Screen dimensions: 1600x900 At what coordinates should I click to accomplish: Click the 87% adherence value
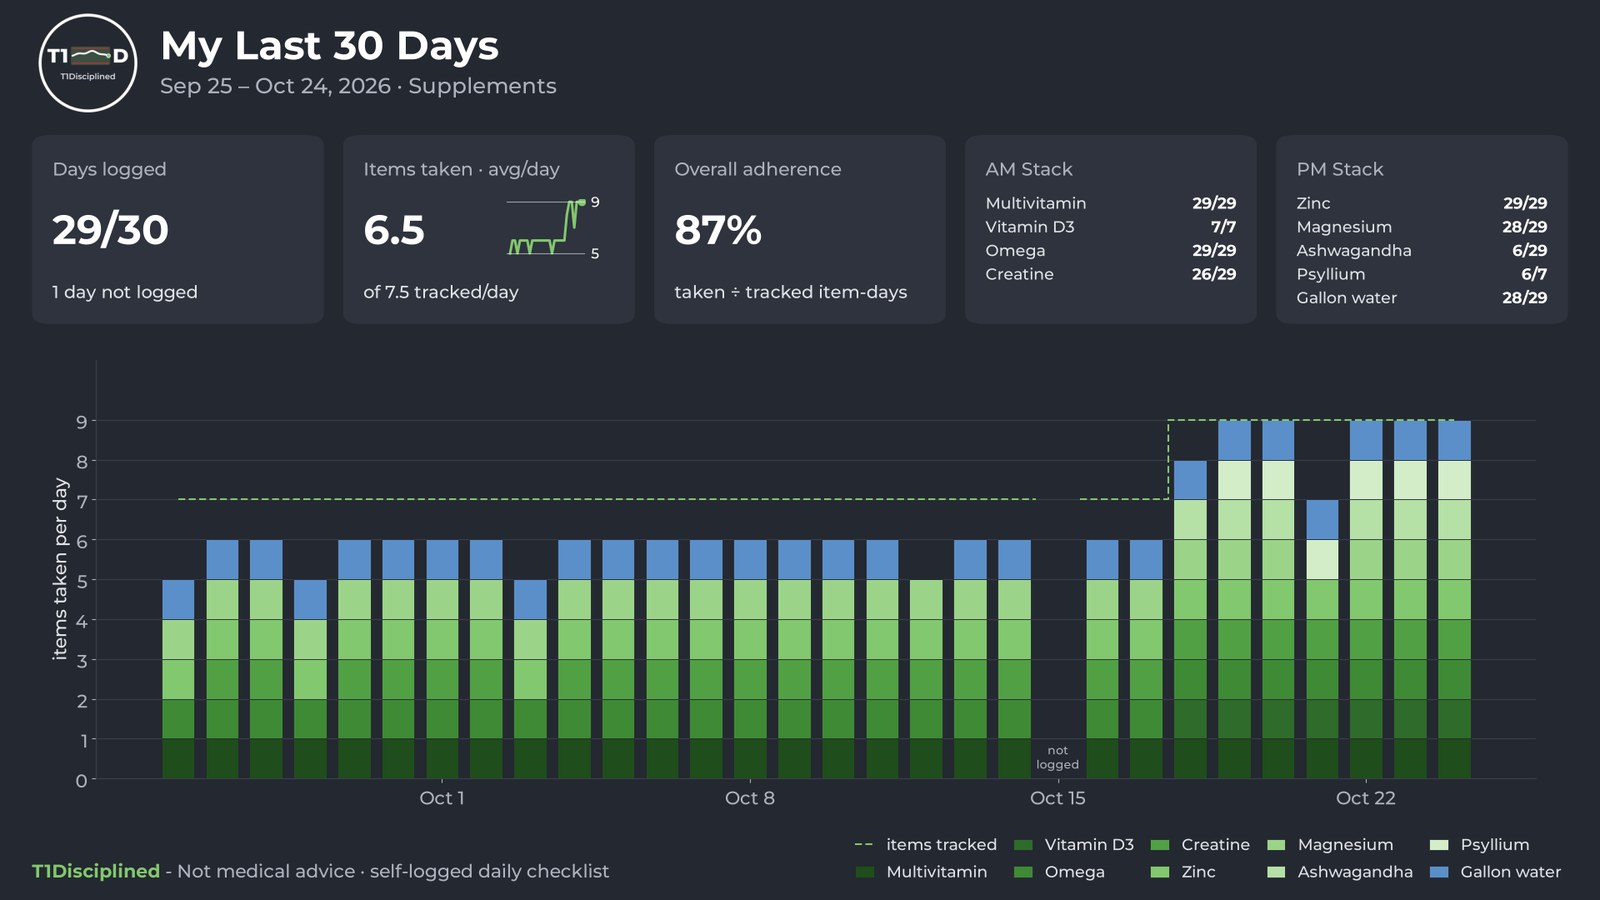(x=718, y=230)
